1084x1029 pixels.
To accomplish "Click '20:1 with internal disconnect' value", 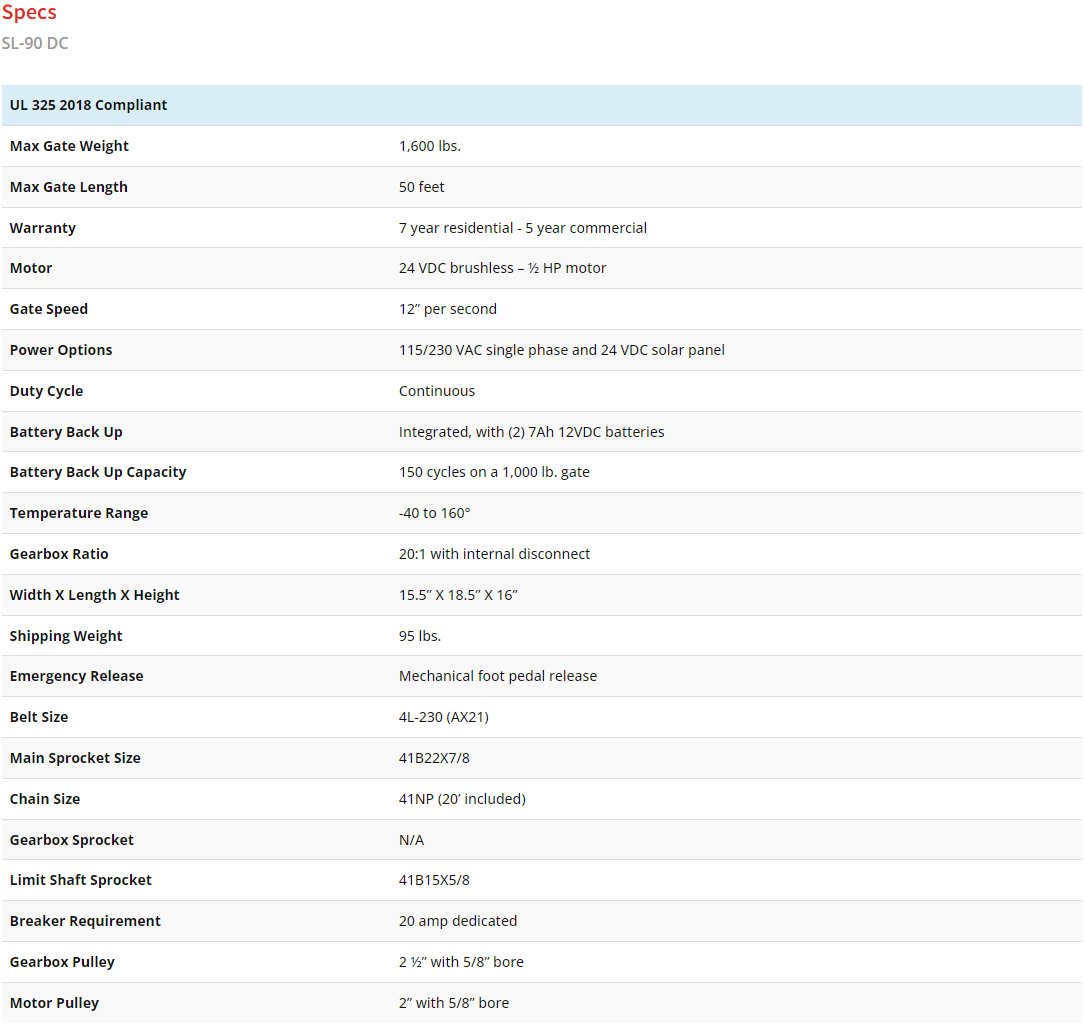I will tap(494, 554).
